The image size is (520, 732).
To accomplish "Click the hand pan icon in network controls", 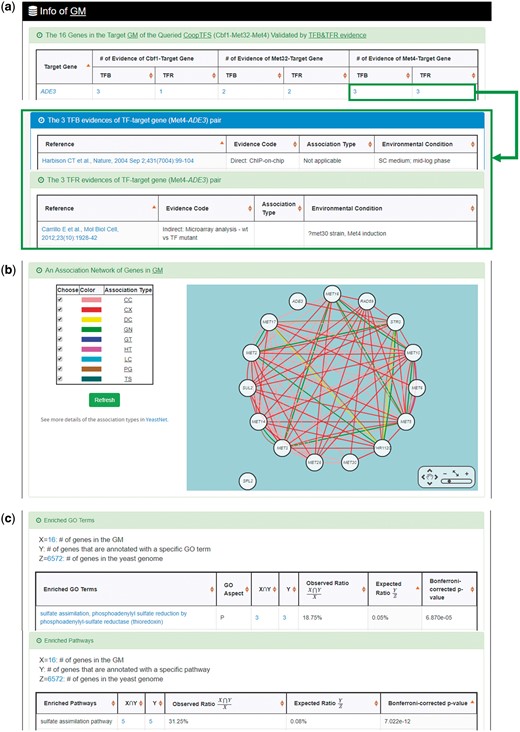I will (429, 477).
